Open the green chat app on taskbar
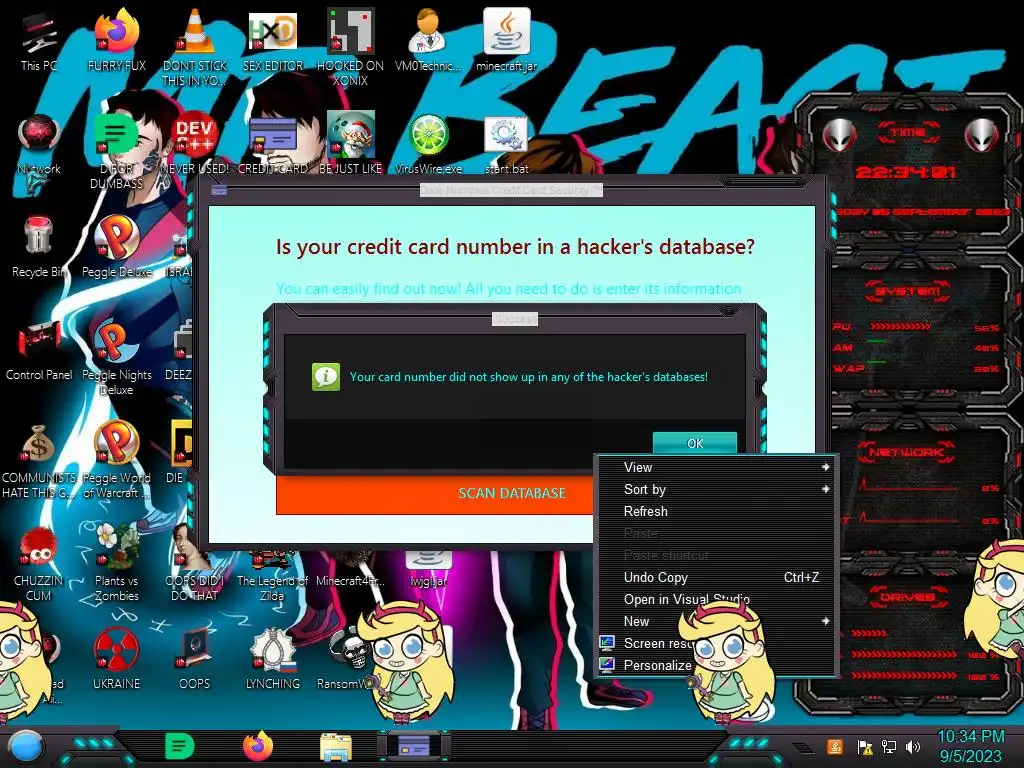The height and width of the screenshot is (768, 1024). pyautogui.click(x=179, y=746)
